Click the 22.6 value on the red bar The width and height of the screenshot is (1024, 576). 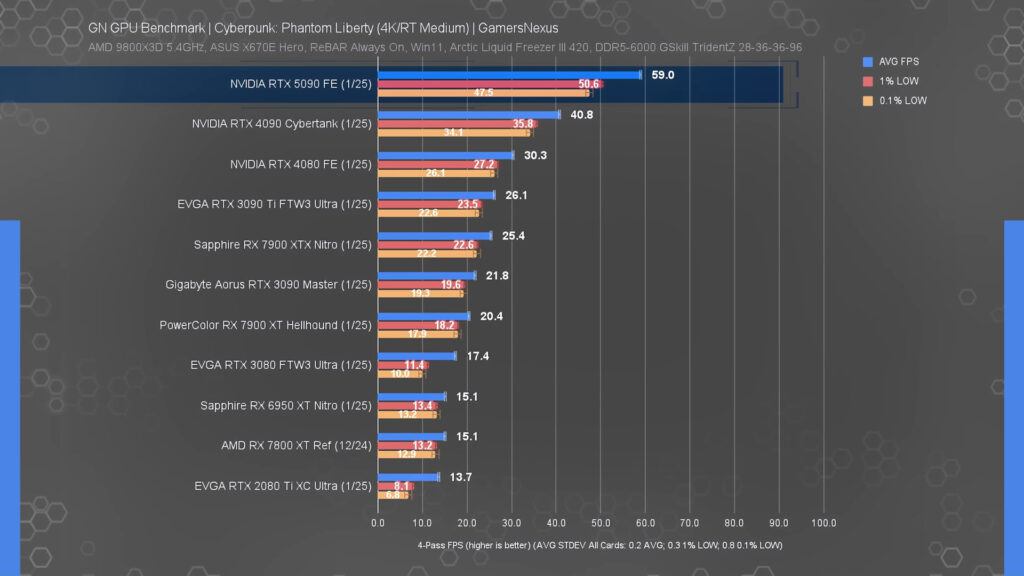[464, 245]
